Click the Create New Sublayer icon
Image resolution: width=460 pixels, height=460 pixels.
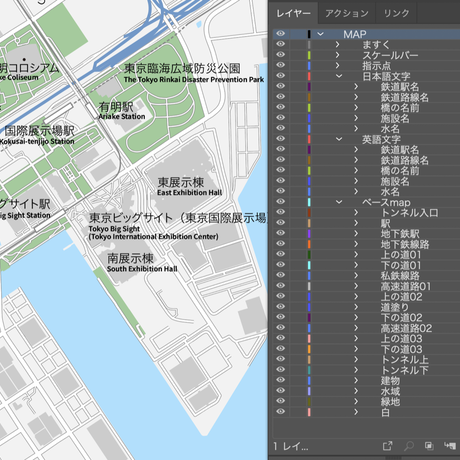pyautogui.click(x=450, y=446)
